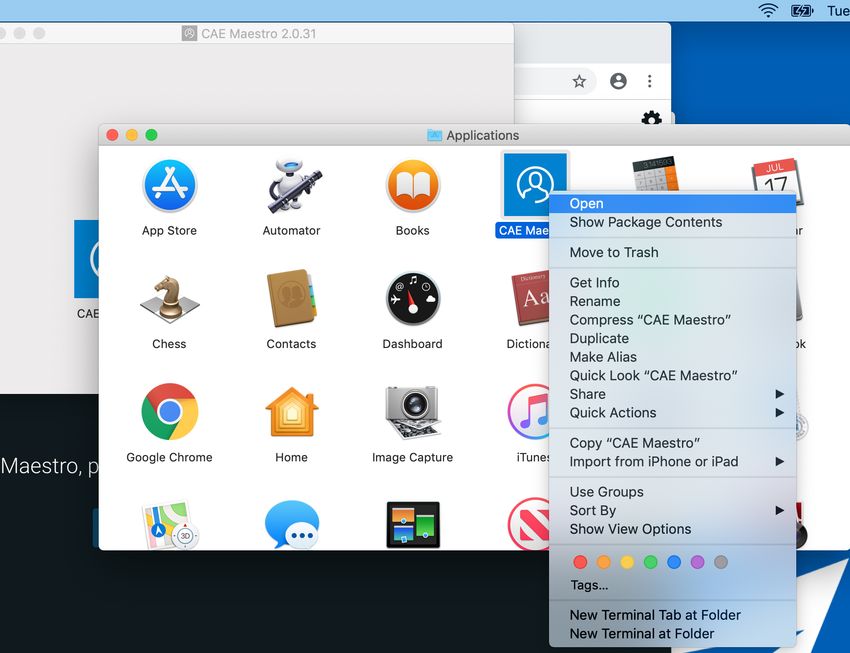
Task: Select the Dictionary app icon
Action: pyautogui.click(x=530, y=299)
